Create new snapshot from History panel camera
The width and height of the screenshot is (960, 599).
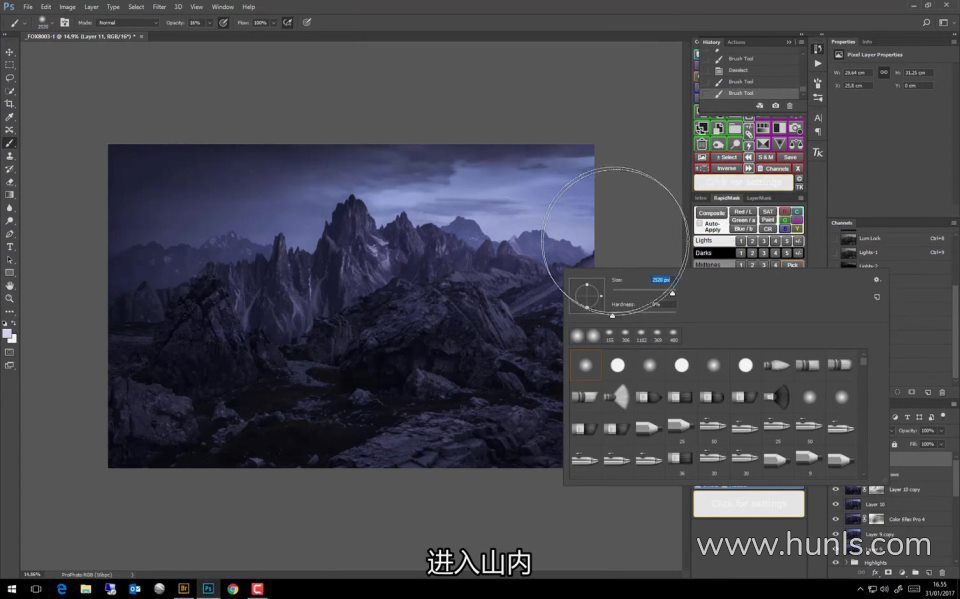(775, 105)
